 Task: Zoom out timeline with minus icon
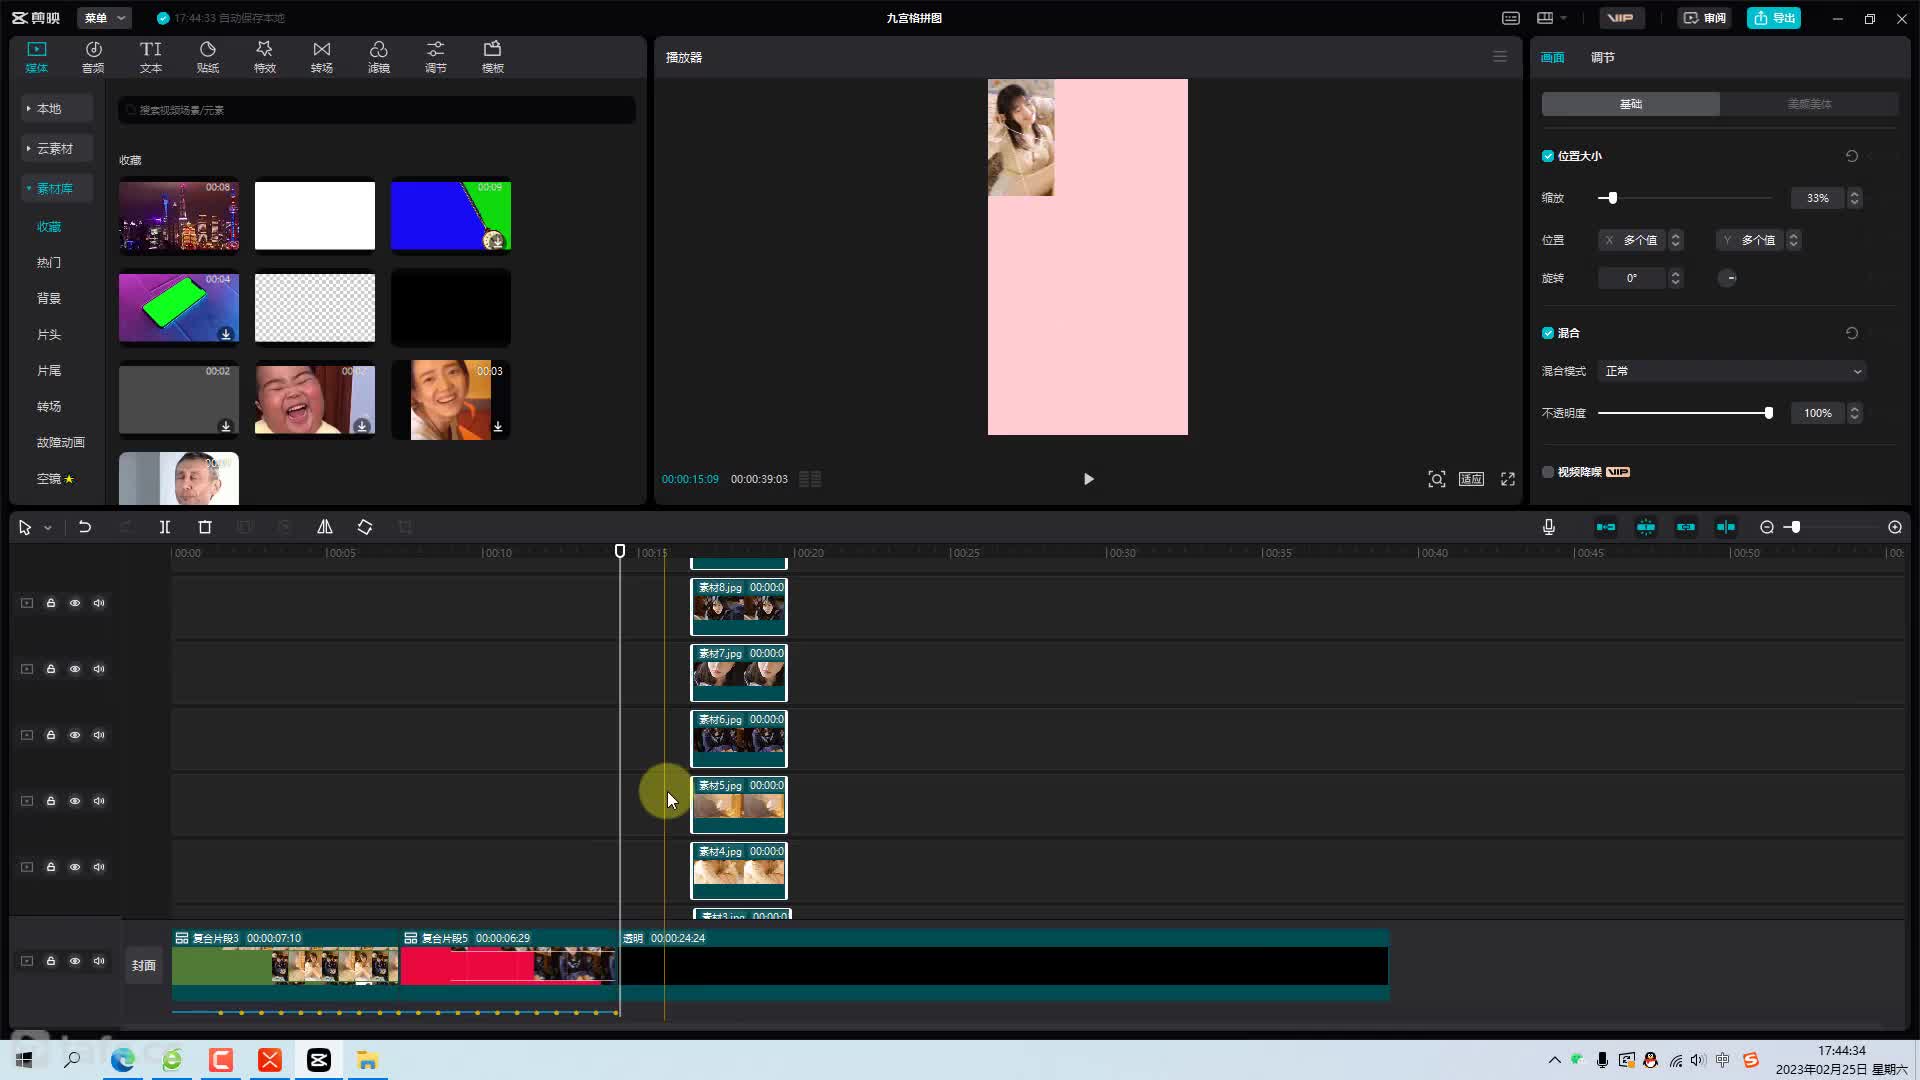pyautogui.click(x=1767, y=527)
